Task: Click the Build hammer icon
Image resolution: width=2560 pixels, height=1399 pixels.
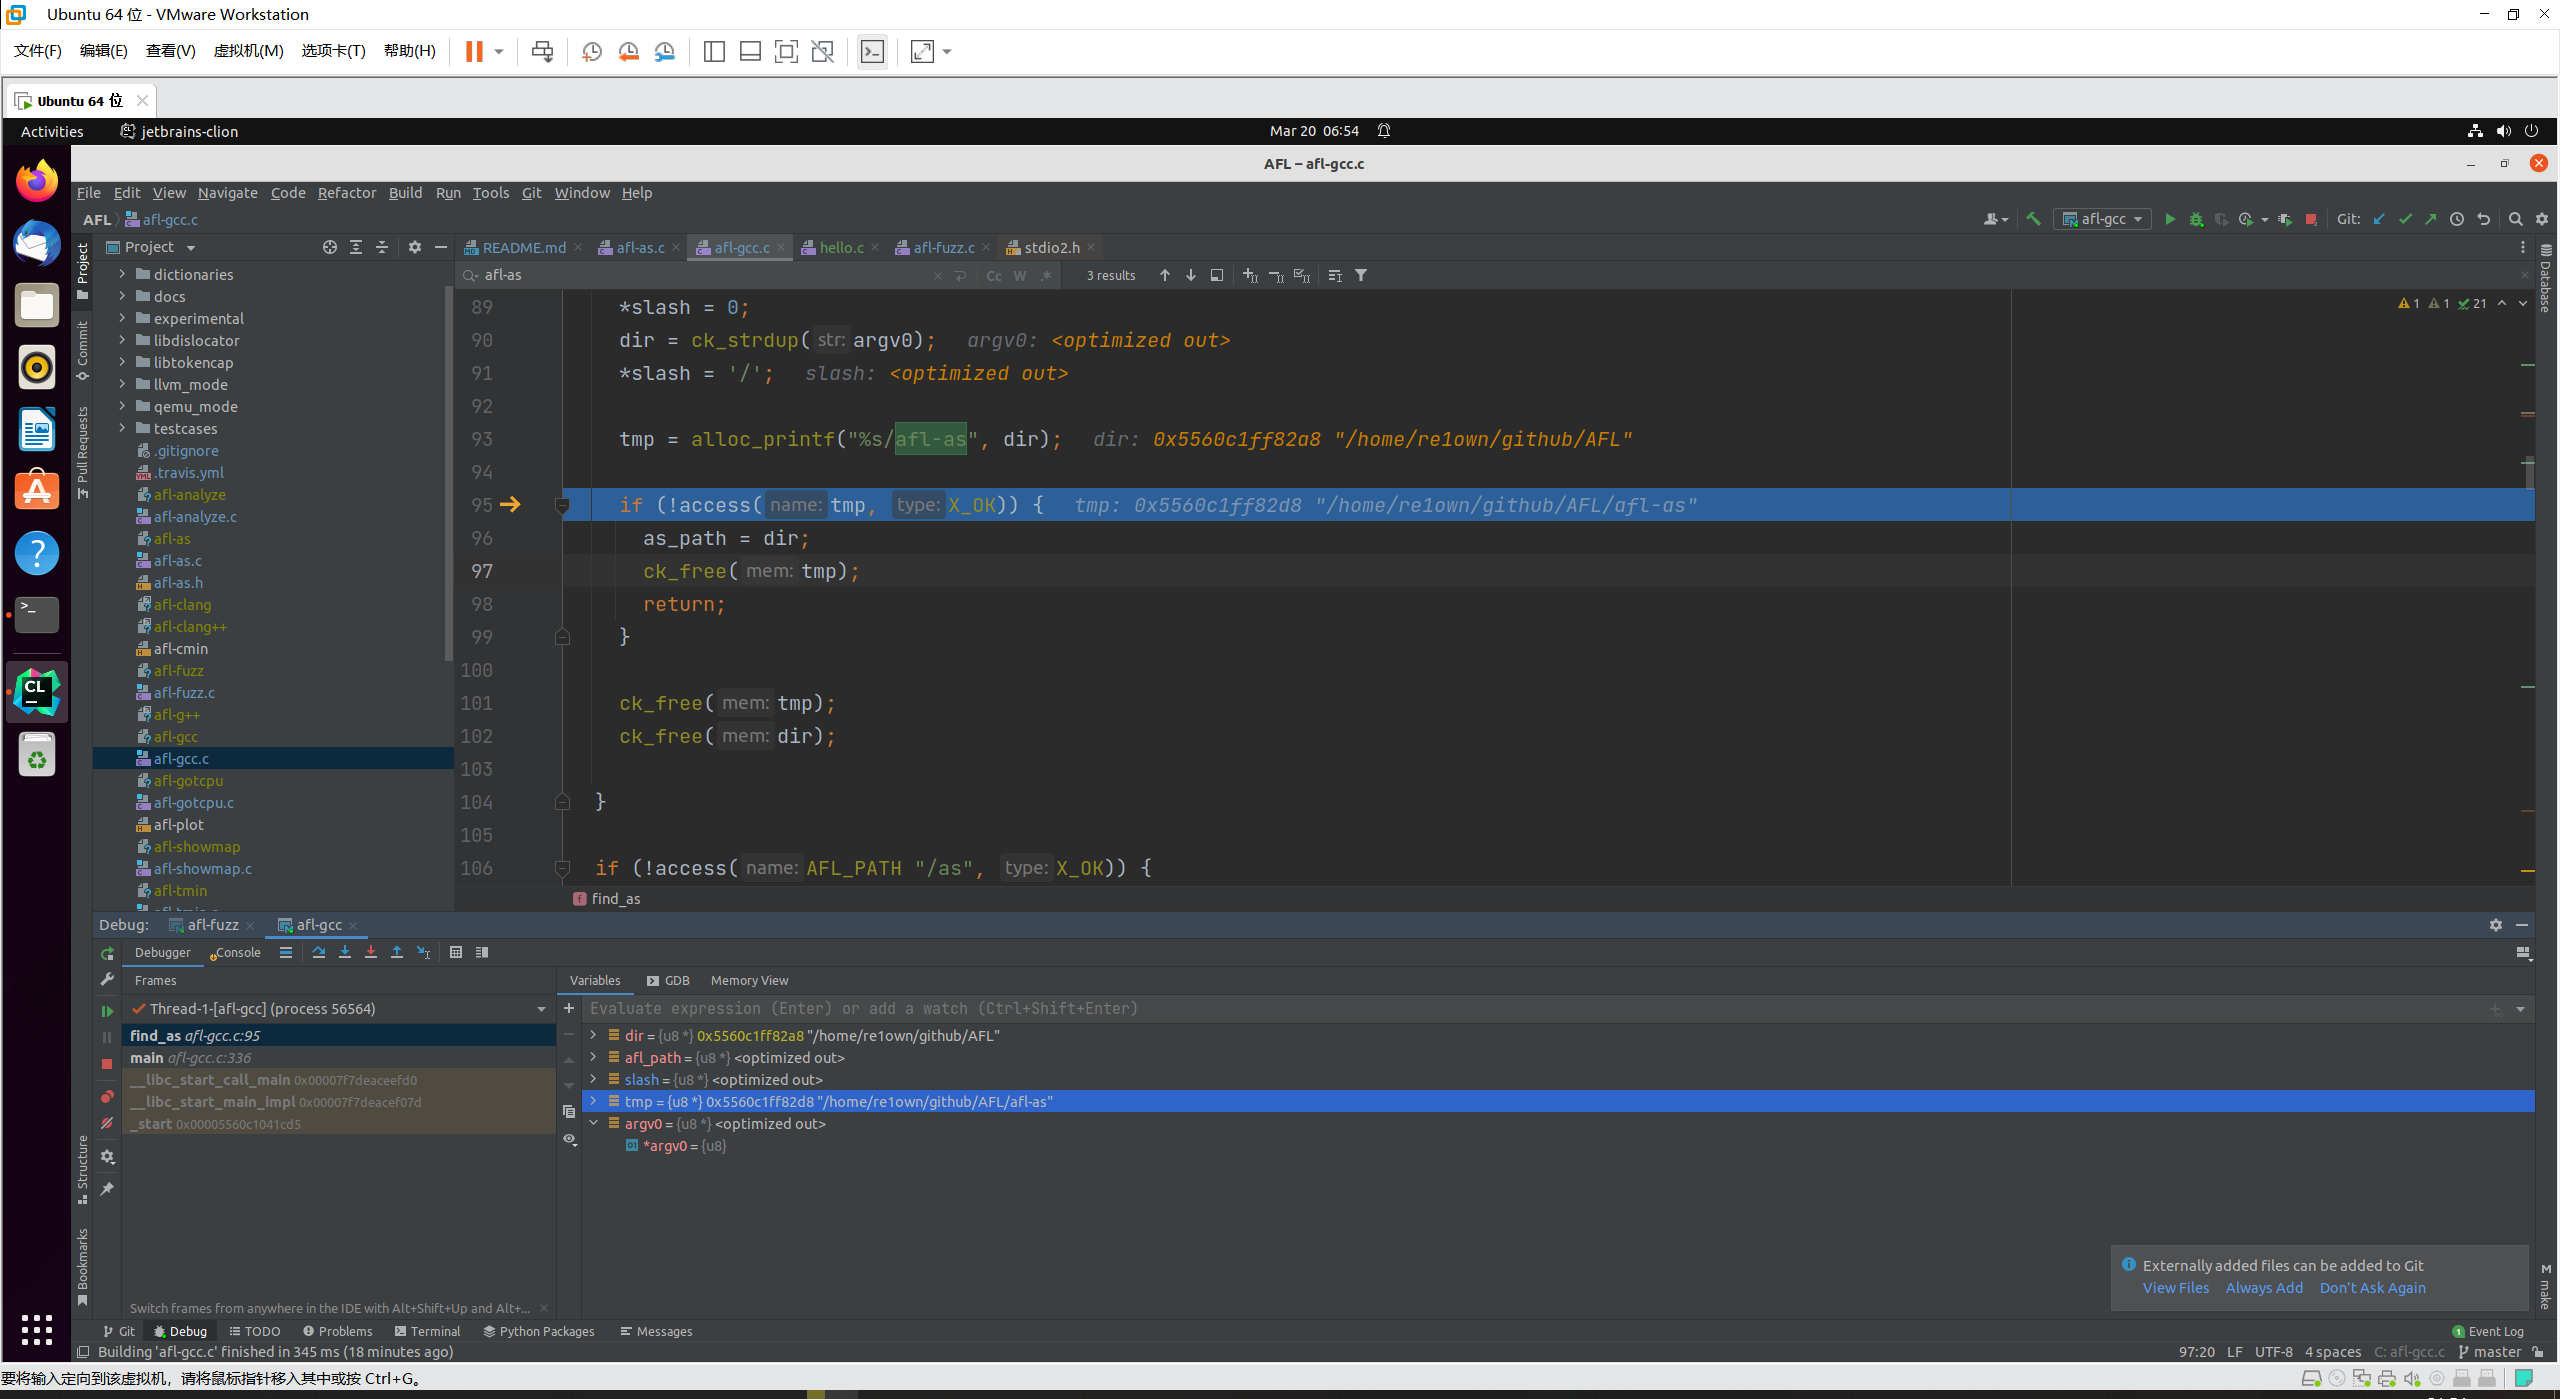Action: [2033, 219]
